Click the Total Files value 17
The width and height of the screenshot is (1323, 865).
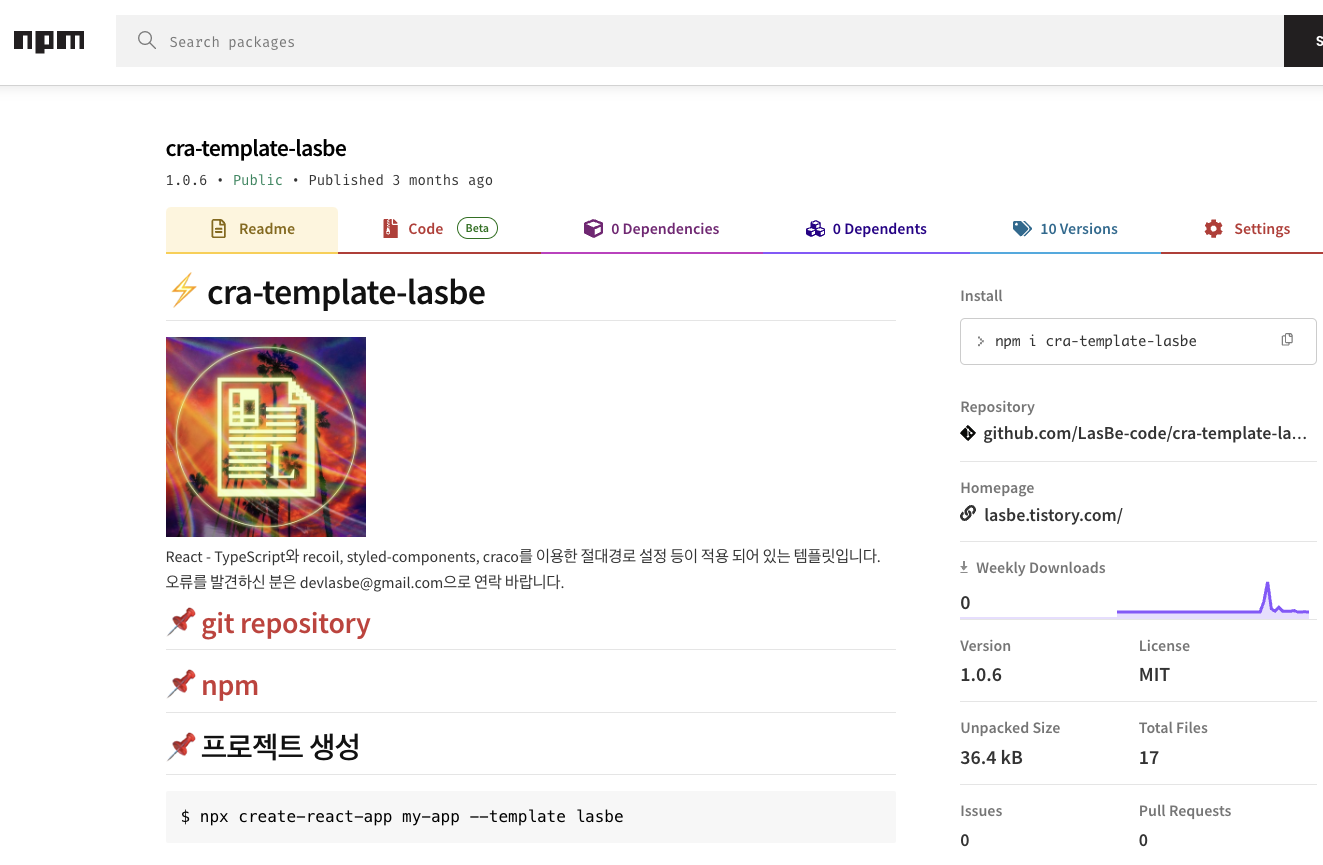[1149, 757]
